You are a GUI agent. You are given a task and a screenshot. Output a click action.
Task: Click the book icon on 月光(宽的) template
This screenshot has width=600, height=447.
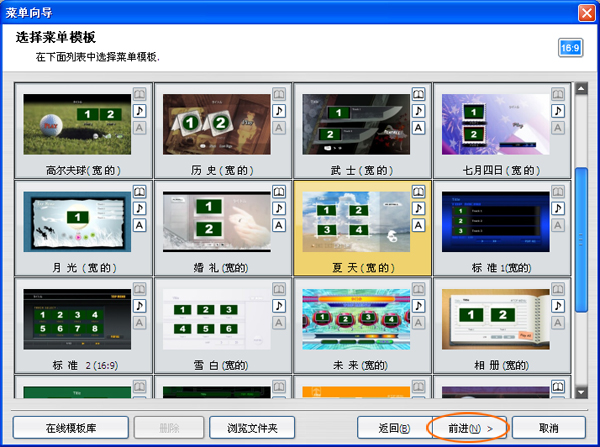pos(140,191)
